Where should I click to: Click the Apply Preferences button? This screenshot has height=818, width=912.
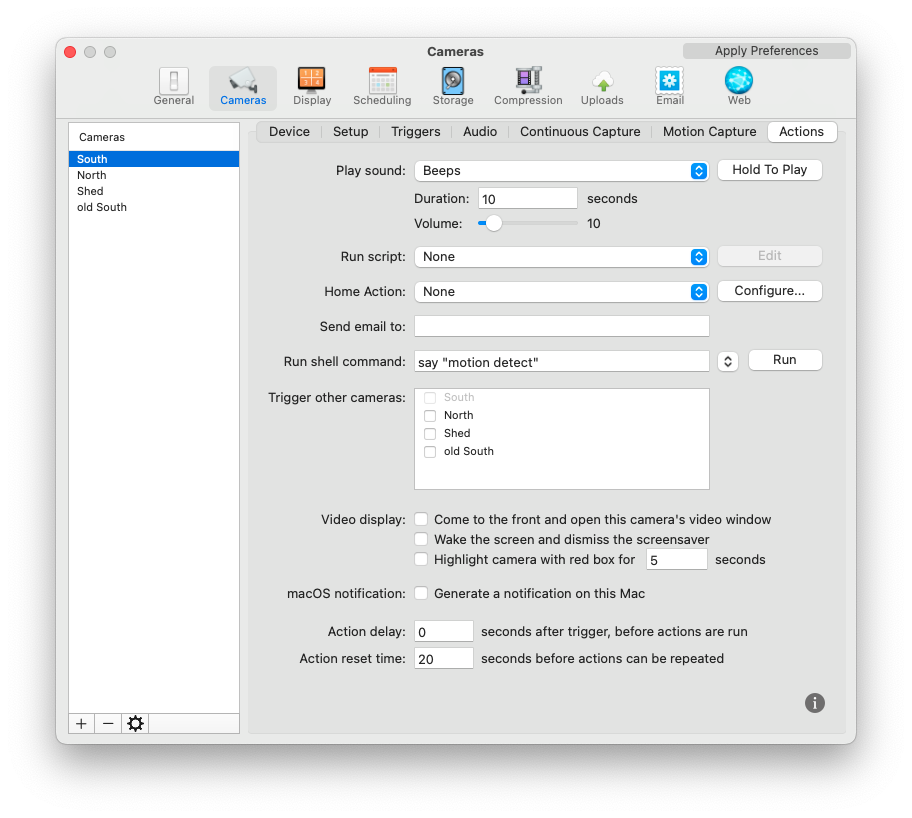[766, 51]
